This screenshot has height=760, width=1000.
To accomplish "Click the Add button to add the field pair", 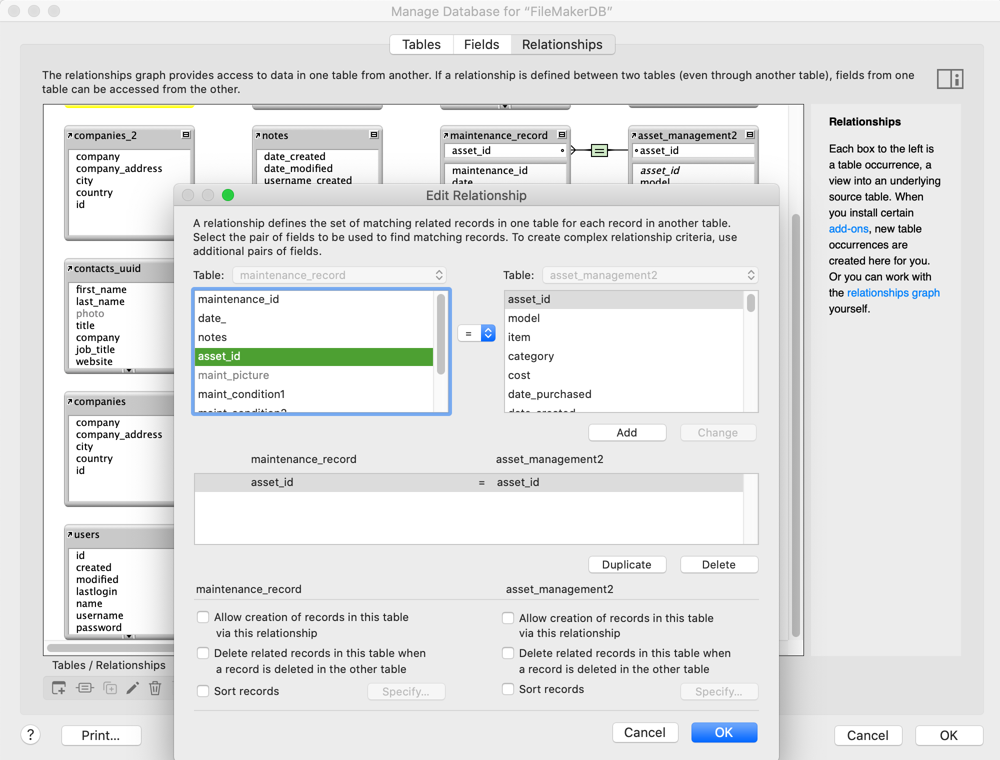I will click(627, 432).
